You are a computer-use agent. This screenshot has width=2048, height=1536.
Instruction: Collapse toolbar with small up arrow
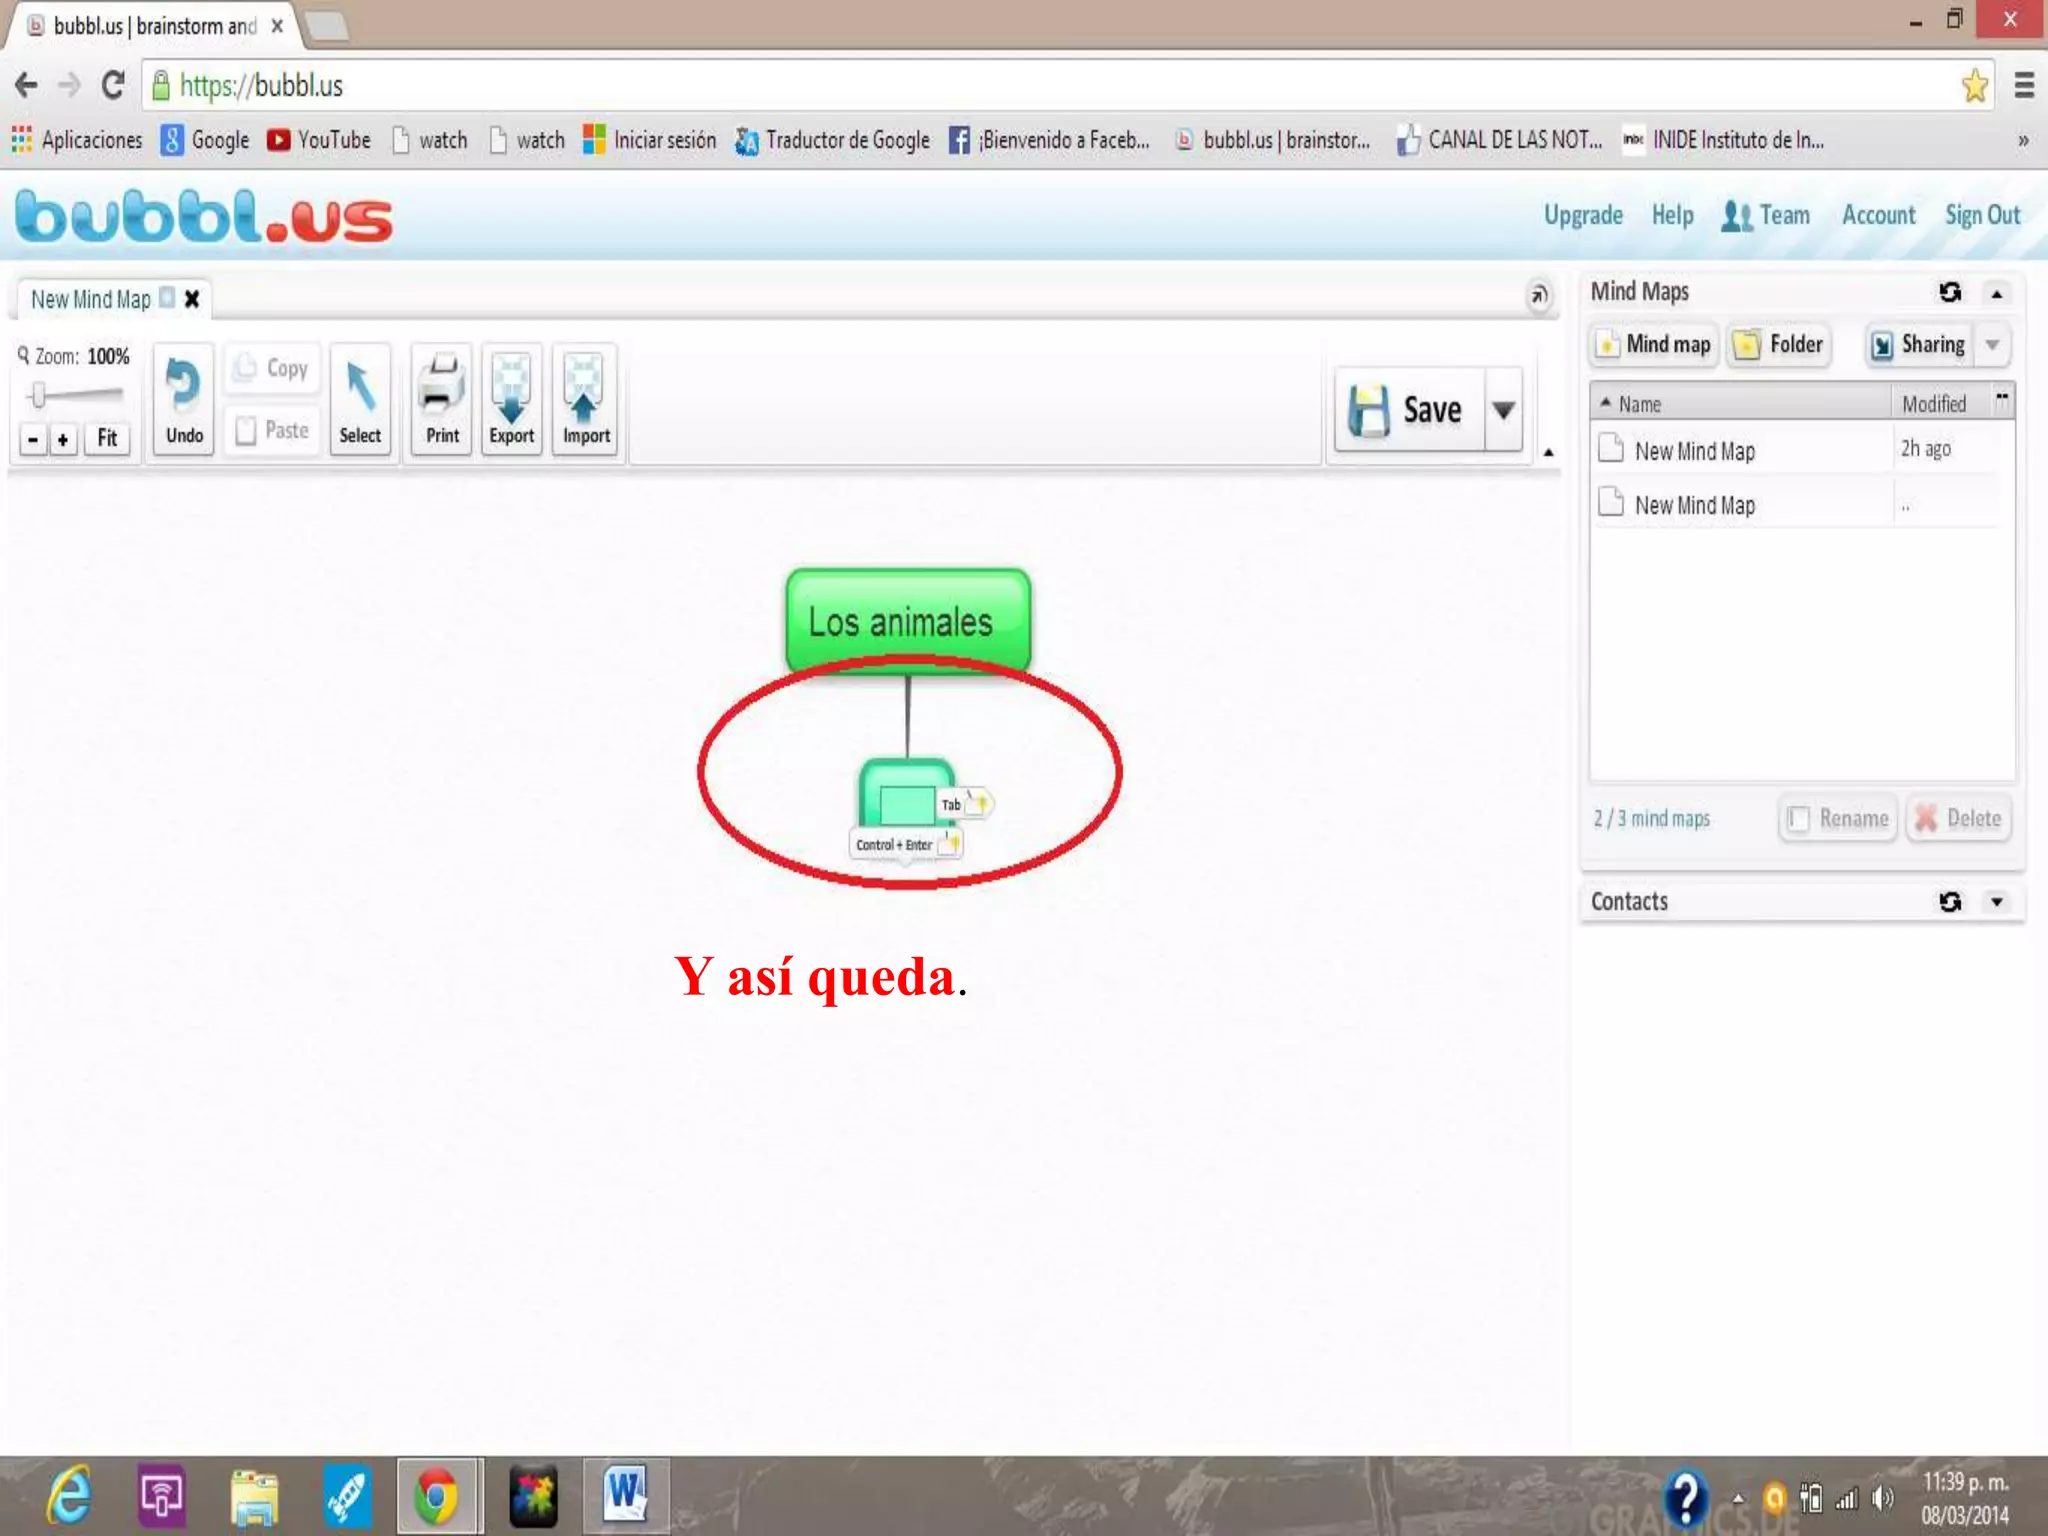tap(1548, 453)
